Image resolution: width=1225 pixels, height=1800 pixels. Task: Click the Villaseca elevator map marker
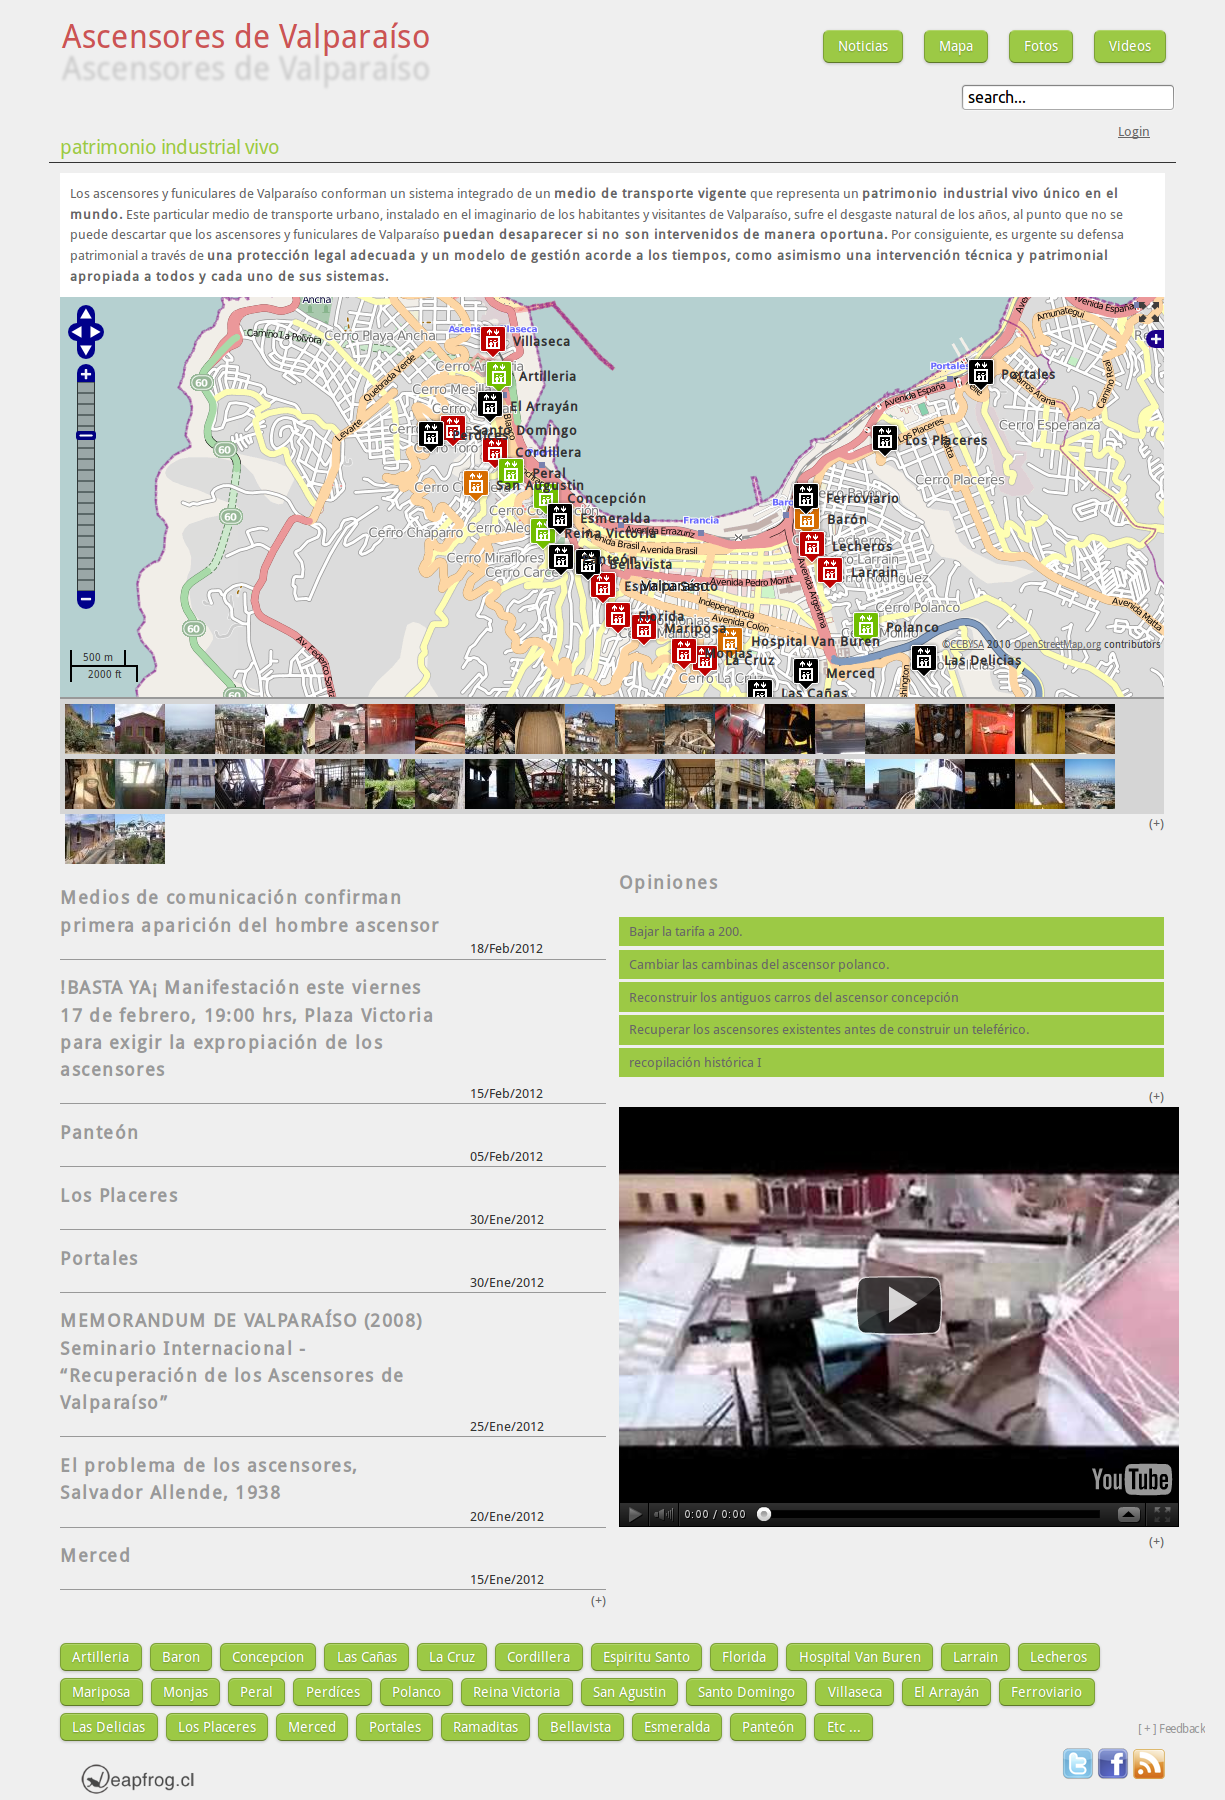[x=493, y=340]
